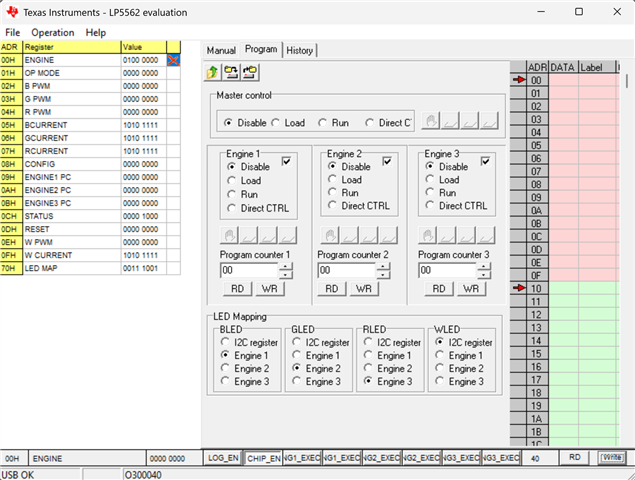Screen dimensions: 635x480
Task: Toggle the Engine 1 checkbox
Action: [x=286, y=161]
